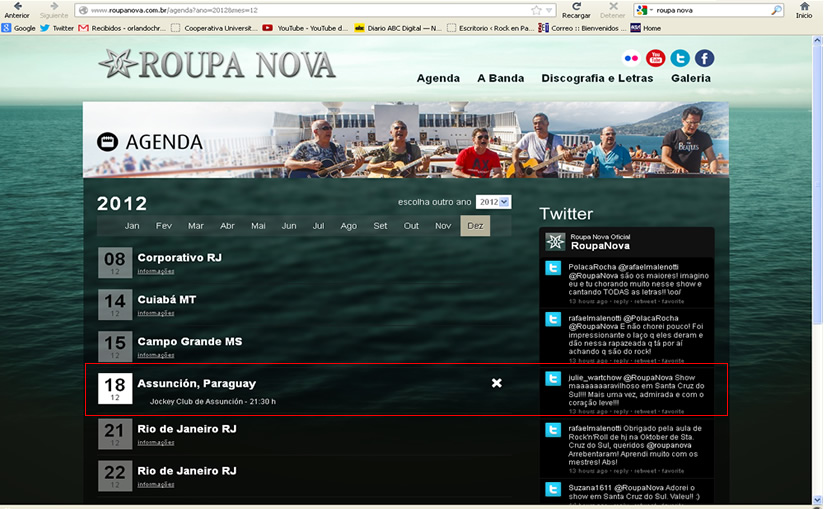Click the browser Anterior back arrow

point(17,9)
